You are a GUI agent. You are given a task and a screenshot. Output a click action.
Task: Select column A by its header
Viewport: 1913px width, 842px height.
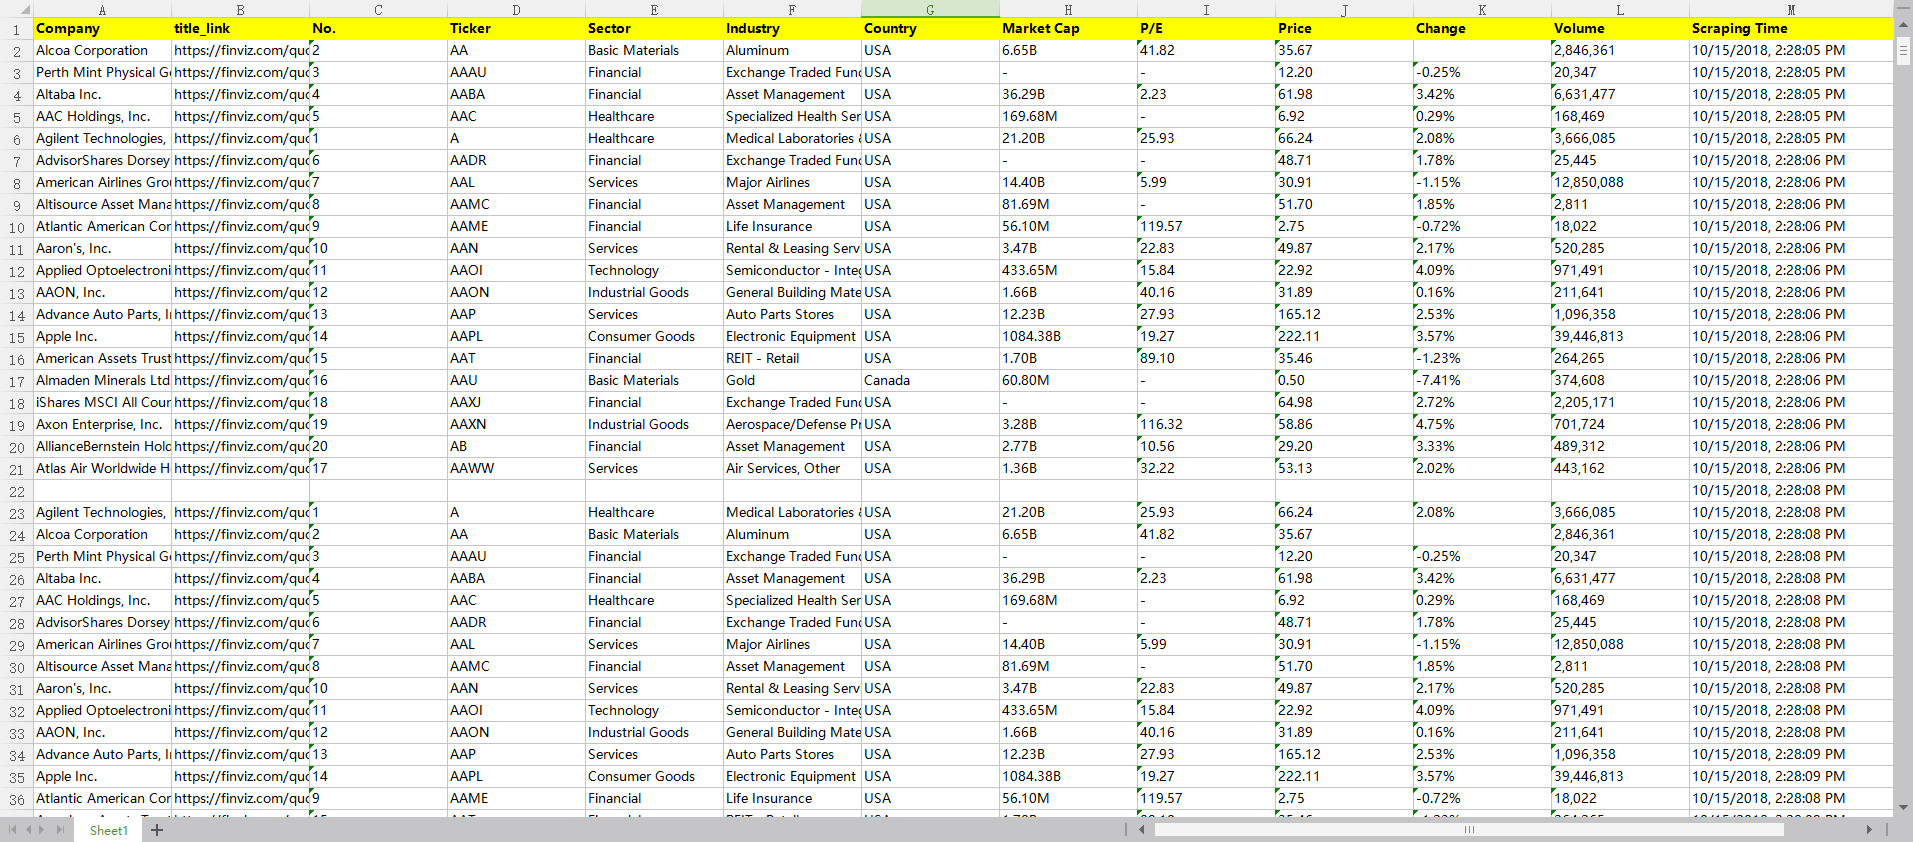[x=102, y=9]
